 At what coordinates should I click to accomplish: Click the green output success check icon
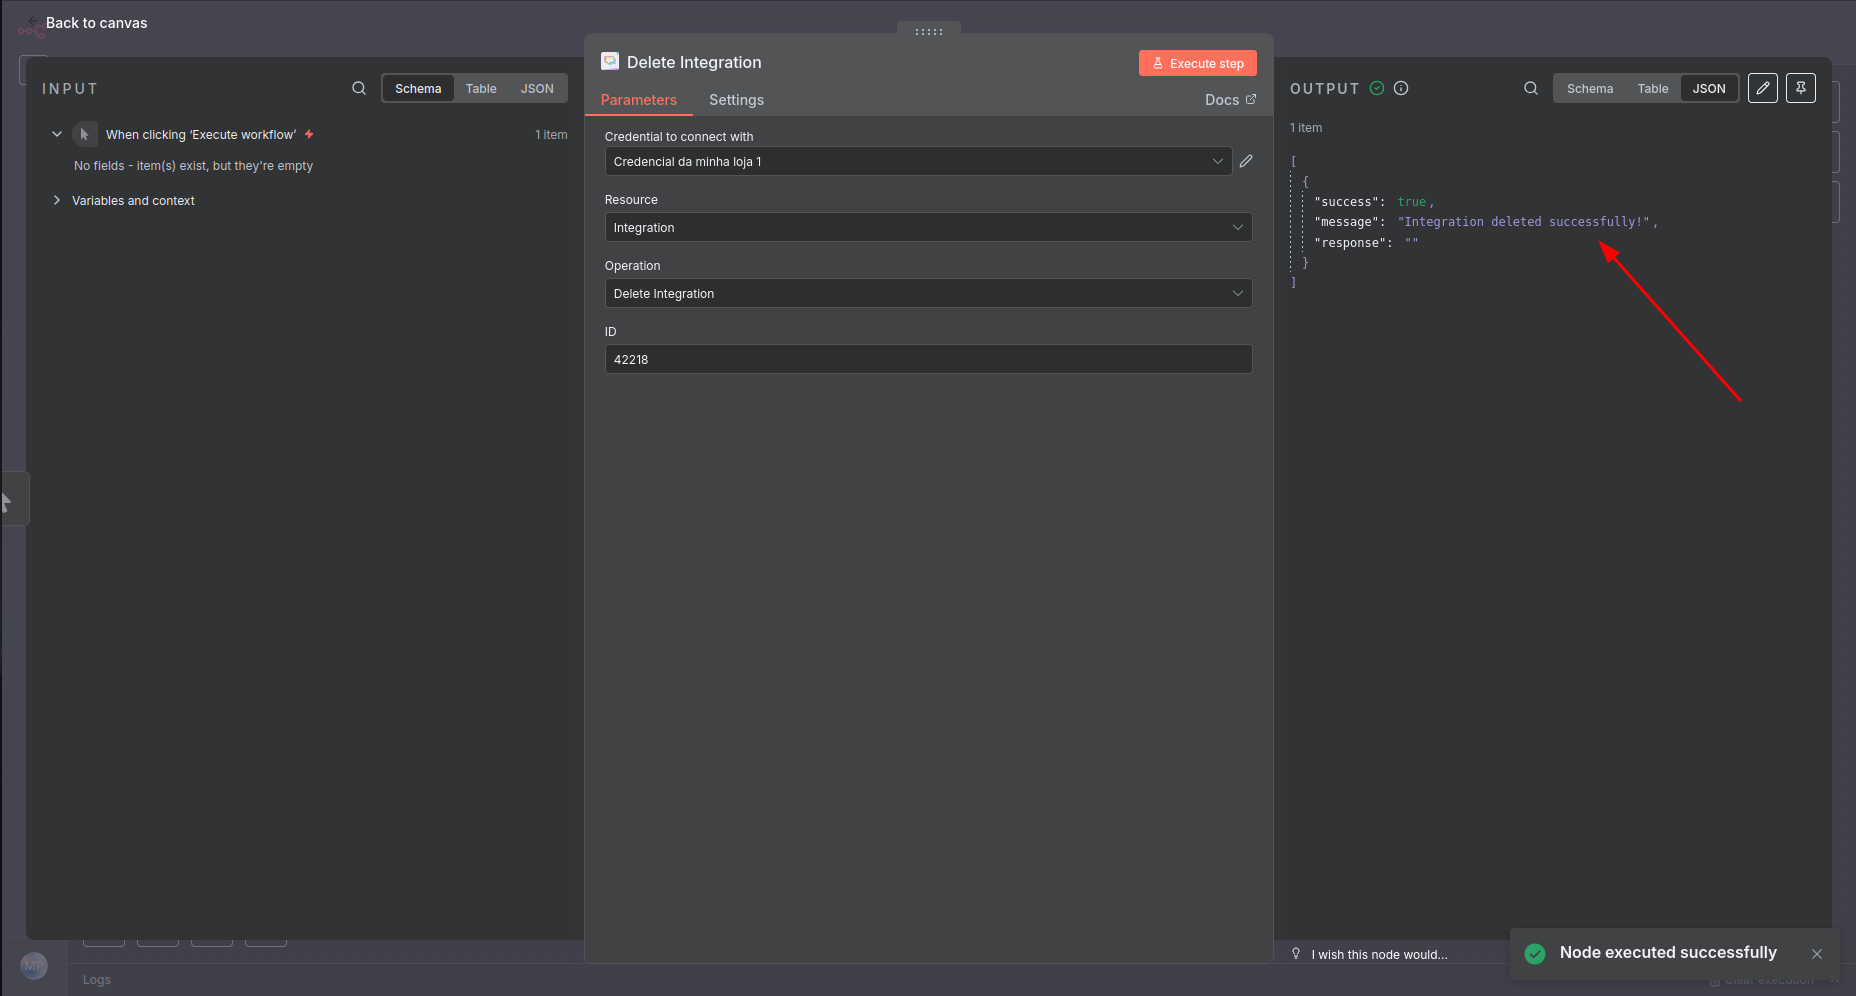[x=1377, y=88]
